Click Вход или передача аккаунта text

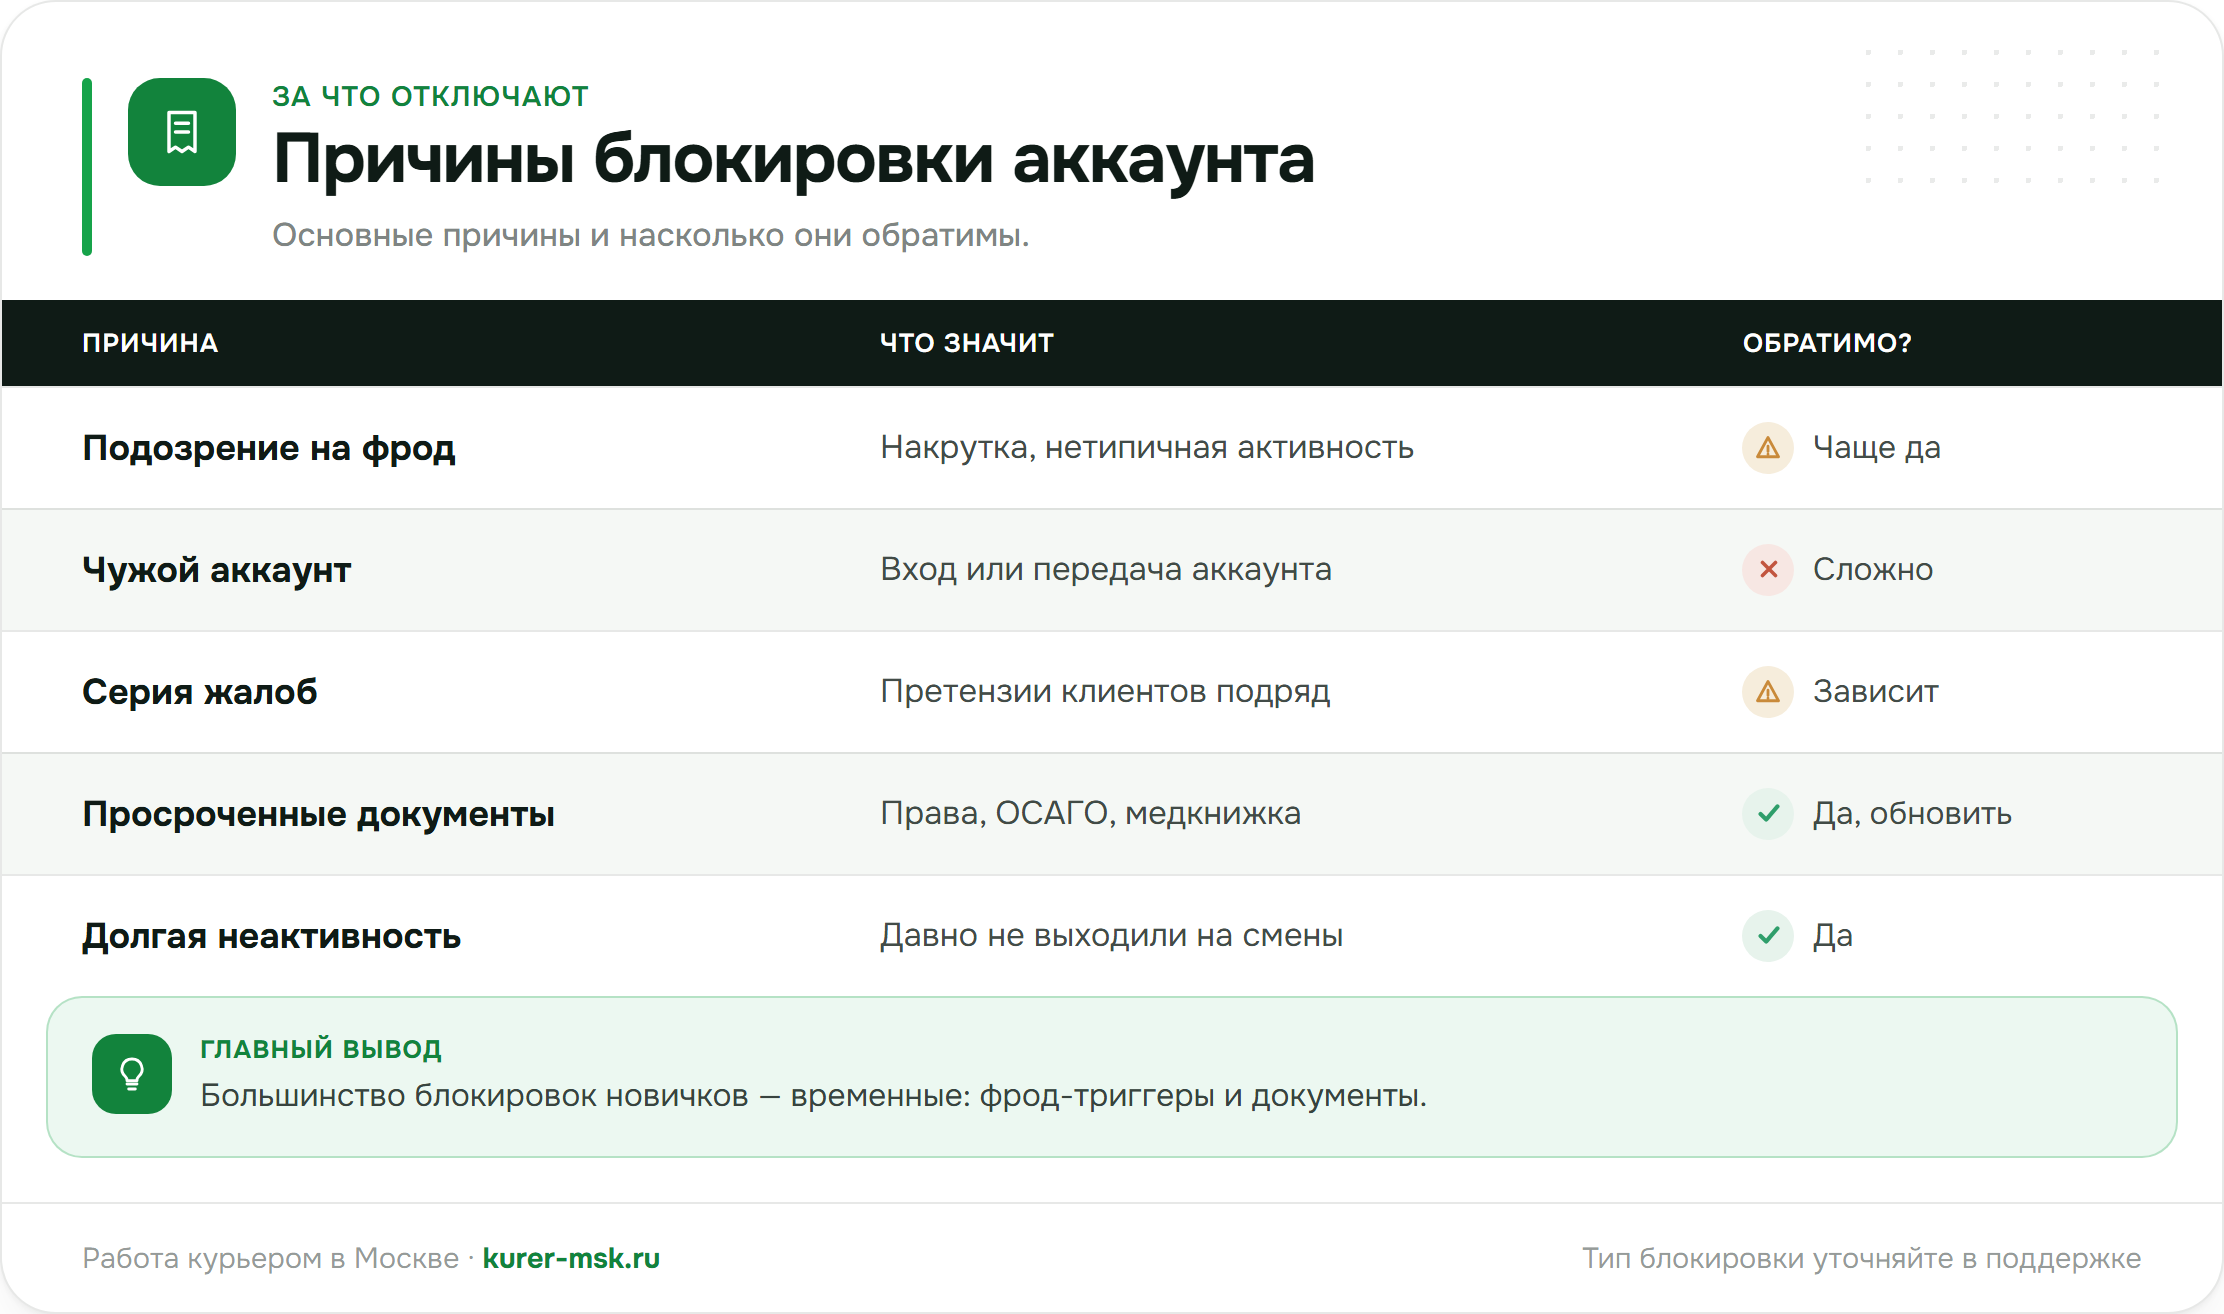(1106, 570)
